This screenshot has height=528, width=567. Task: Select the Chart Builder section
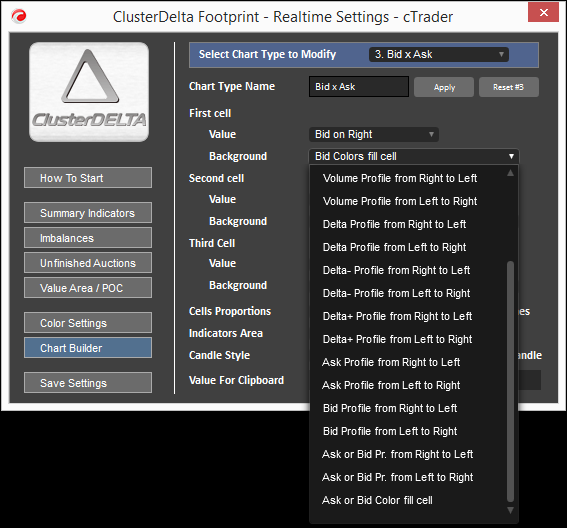pos(88,348)
